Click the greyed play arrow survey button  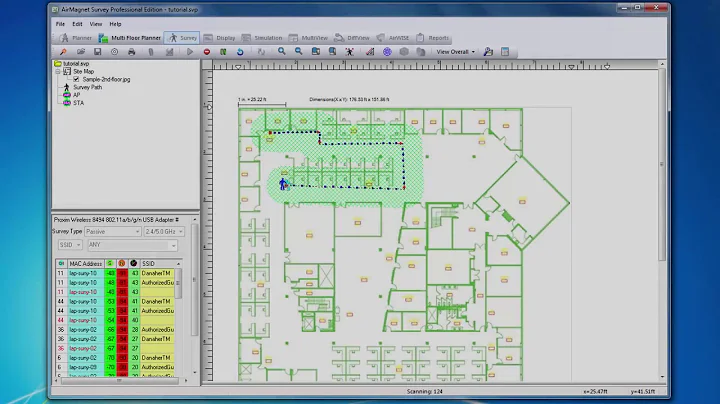click(x=190, y=52)
